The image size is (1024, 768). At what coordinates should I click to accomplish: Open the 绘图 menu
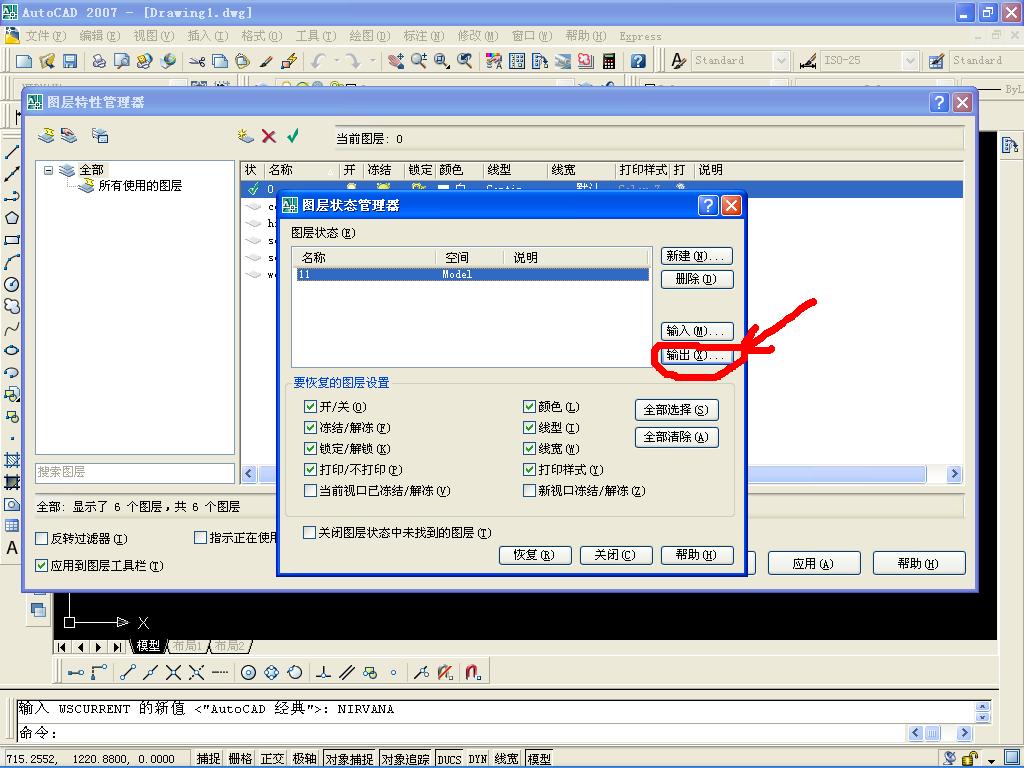click(x=370, y=36)
